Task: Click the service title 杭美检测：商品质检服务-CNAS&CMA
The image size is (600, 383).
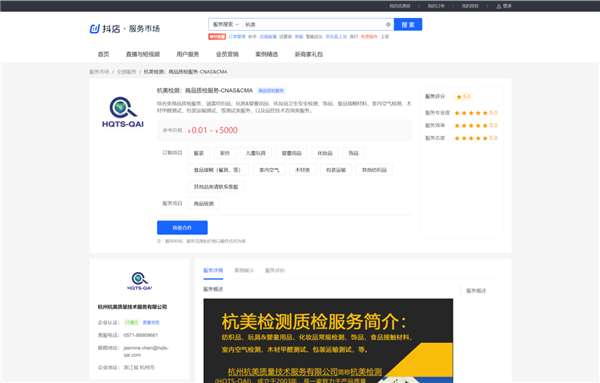Action: pos(205,91)
